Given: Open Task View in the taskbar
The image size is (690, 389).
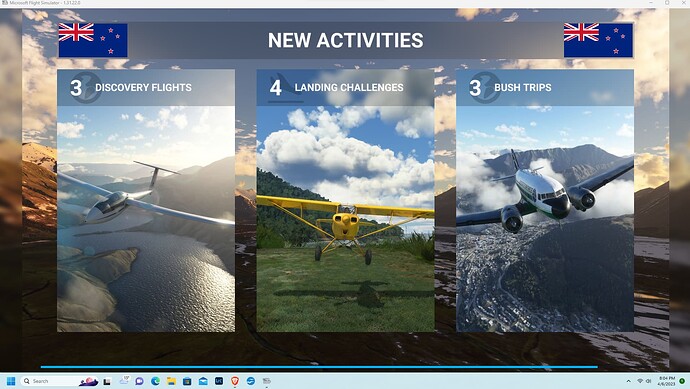Looking at the screenshot, I should tap(107, 381).
